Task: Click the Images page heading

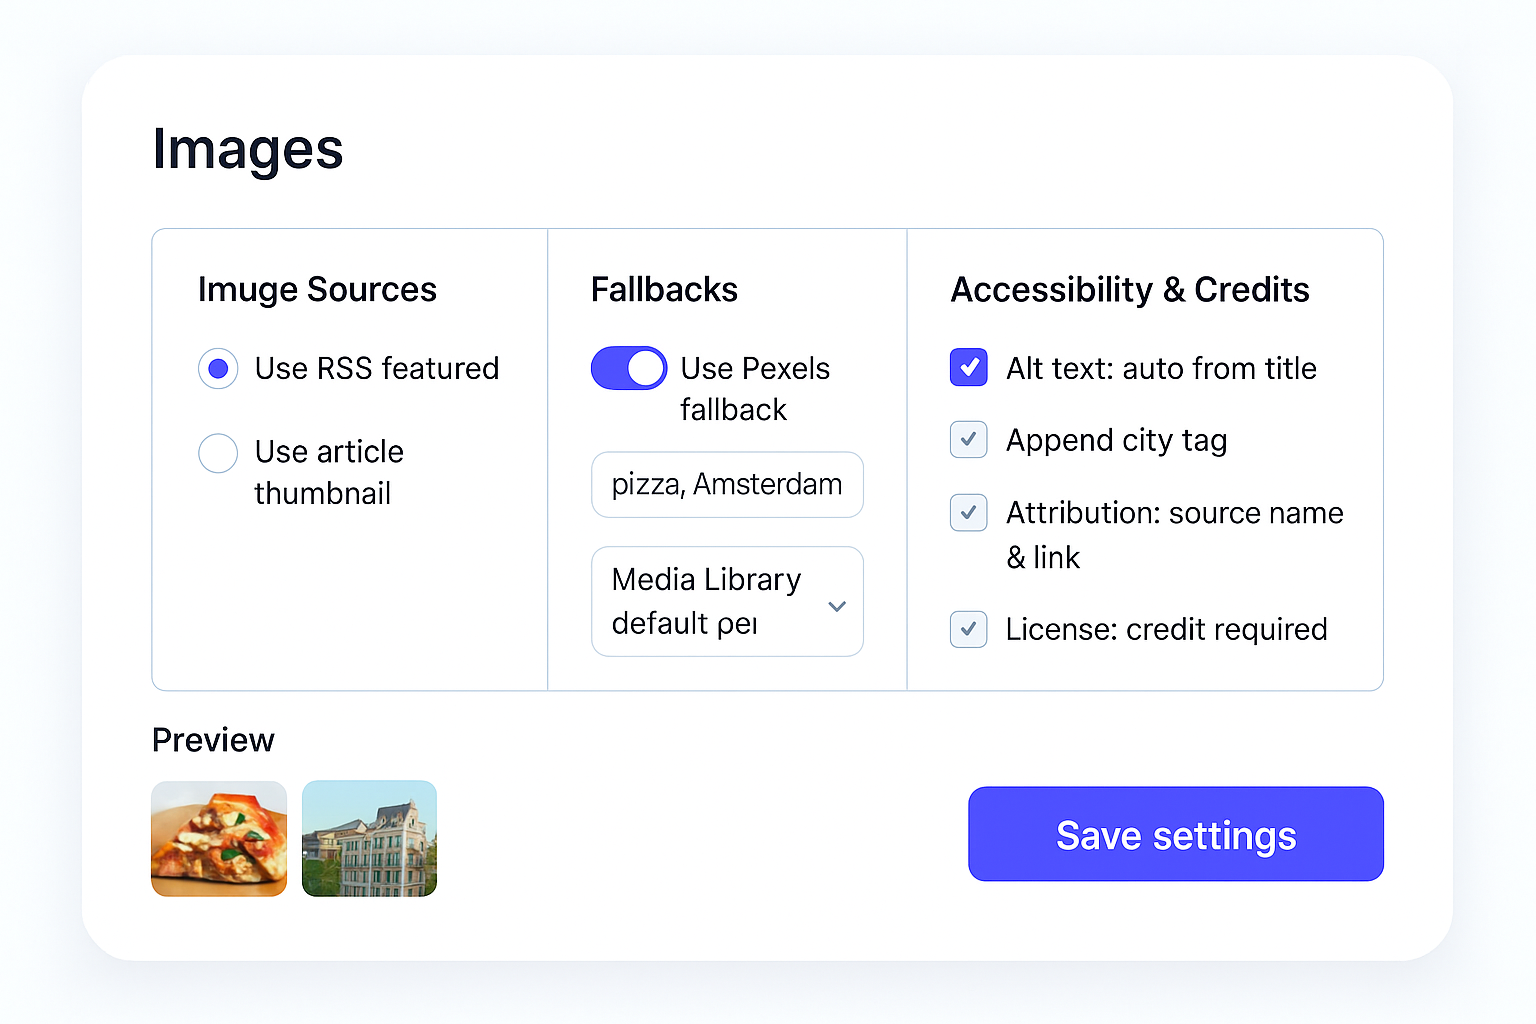Action: tap(248, 150)
